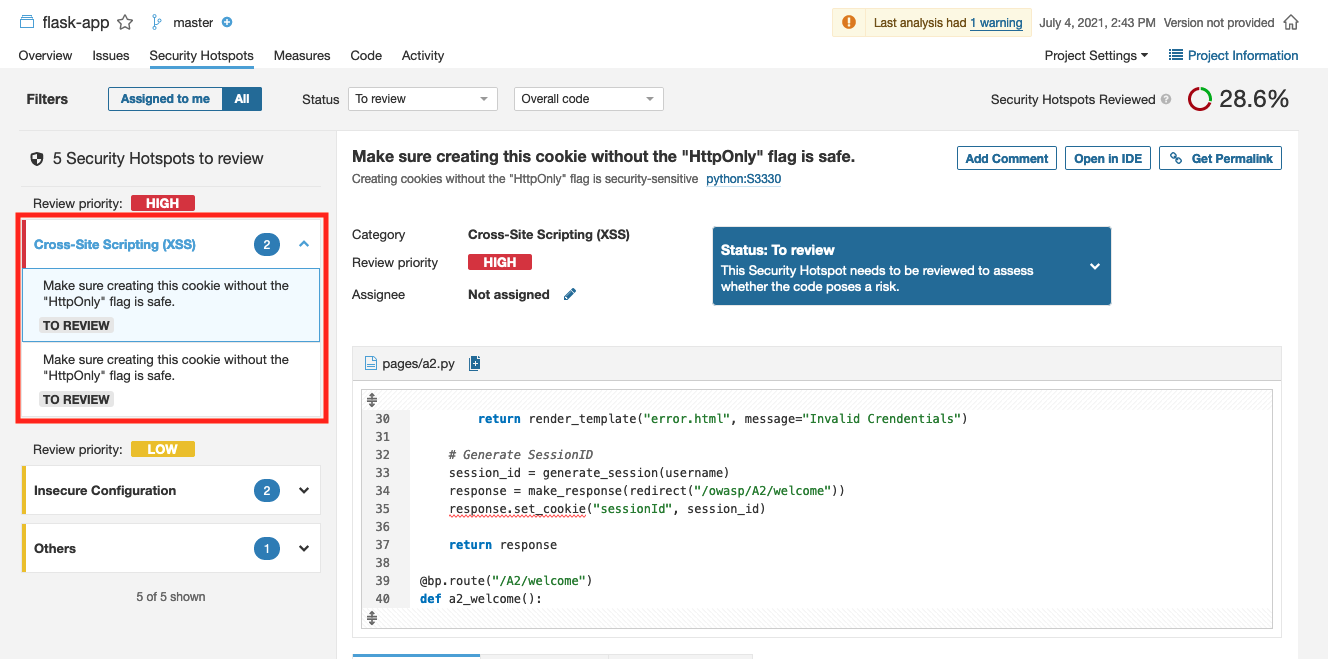Screen dimensions: 1328x659
Task: Click the July 4, 2021, 2:43 PM date
Action: click(x=1098, y=23)
